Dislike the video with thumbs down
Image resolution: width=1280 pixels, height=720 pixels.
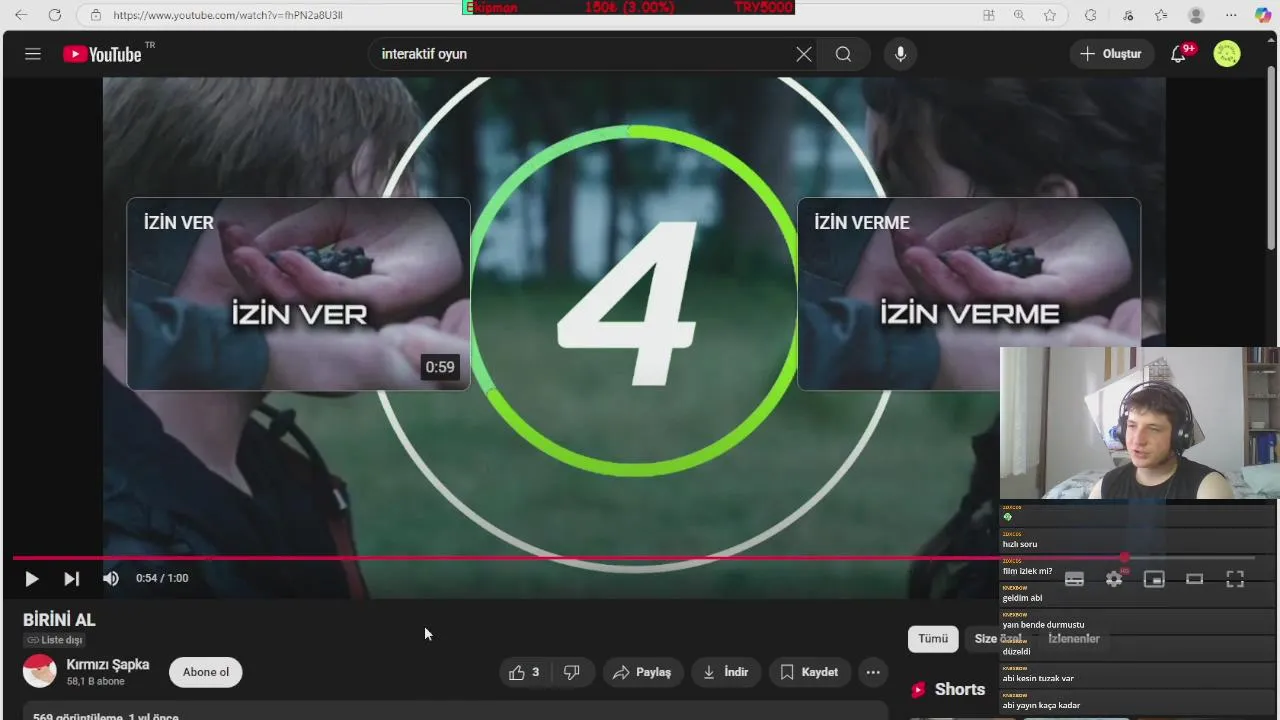coord(572,672)
